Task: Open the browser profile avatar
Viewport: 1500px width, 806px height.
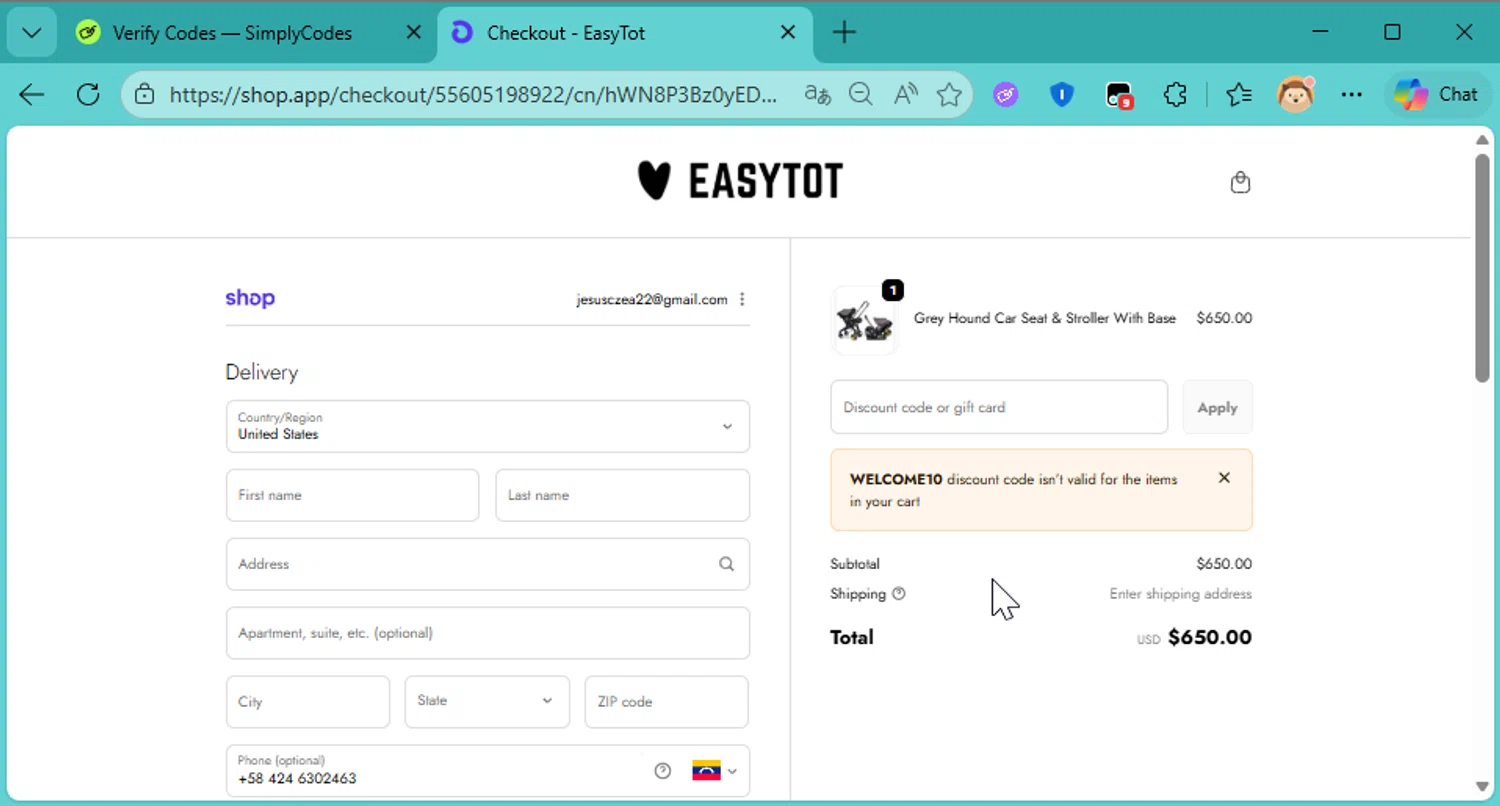Action: [1296, 95]
